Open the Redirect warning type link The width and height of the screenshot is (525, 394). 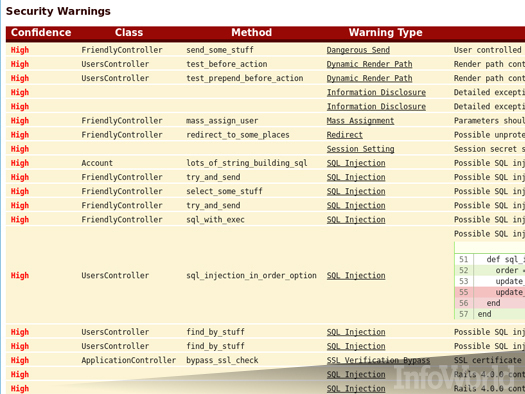click(345, 135)
